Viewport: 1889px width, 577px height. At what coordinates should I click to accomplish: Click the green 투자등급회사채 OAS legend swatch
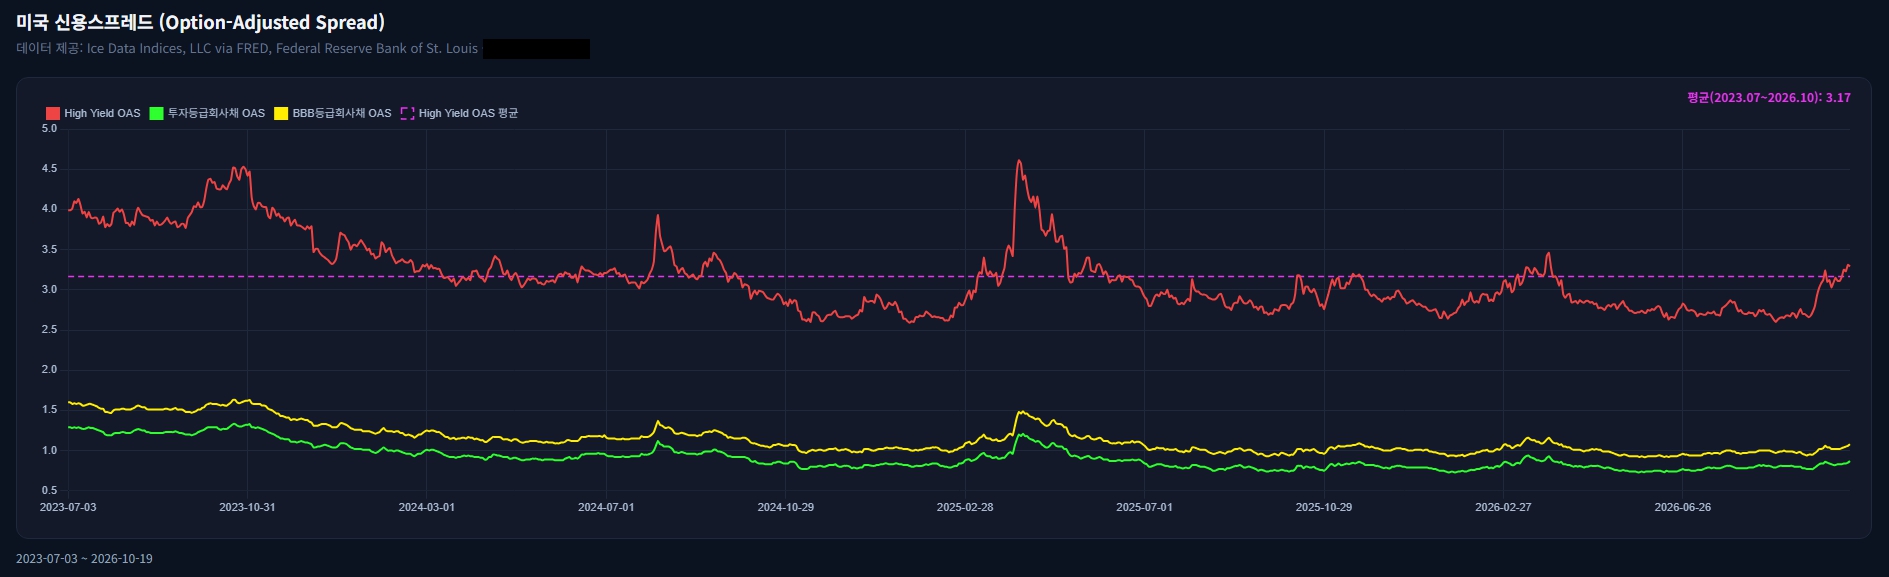click(156, 113)
